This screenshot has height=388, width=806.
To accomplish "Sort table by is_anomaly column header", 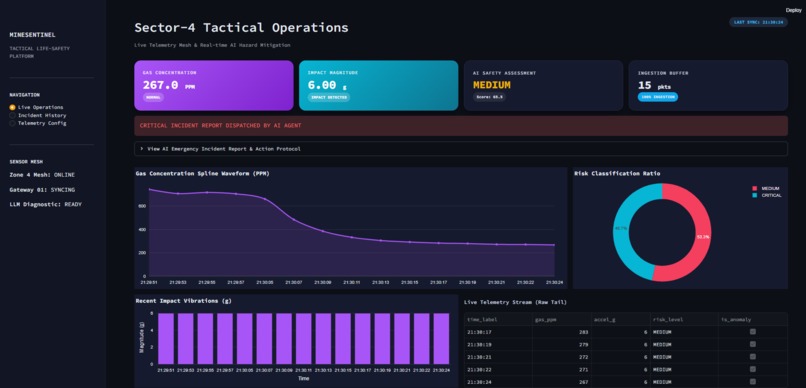I will point(753,320).
